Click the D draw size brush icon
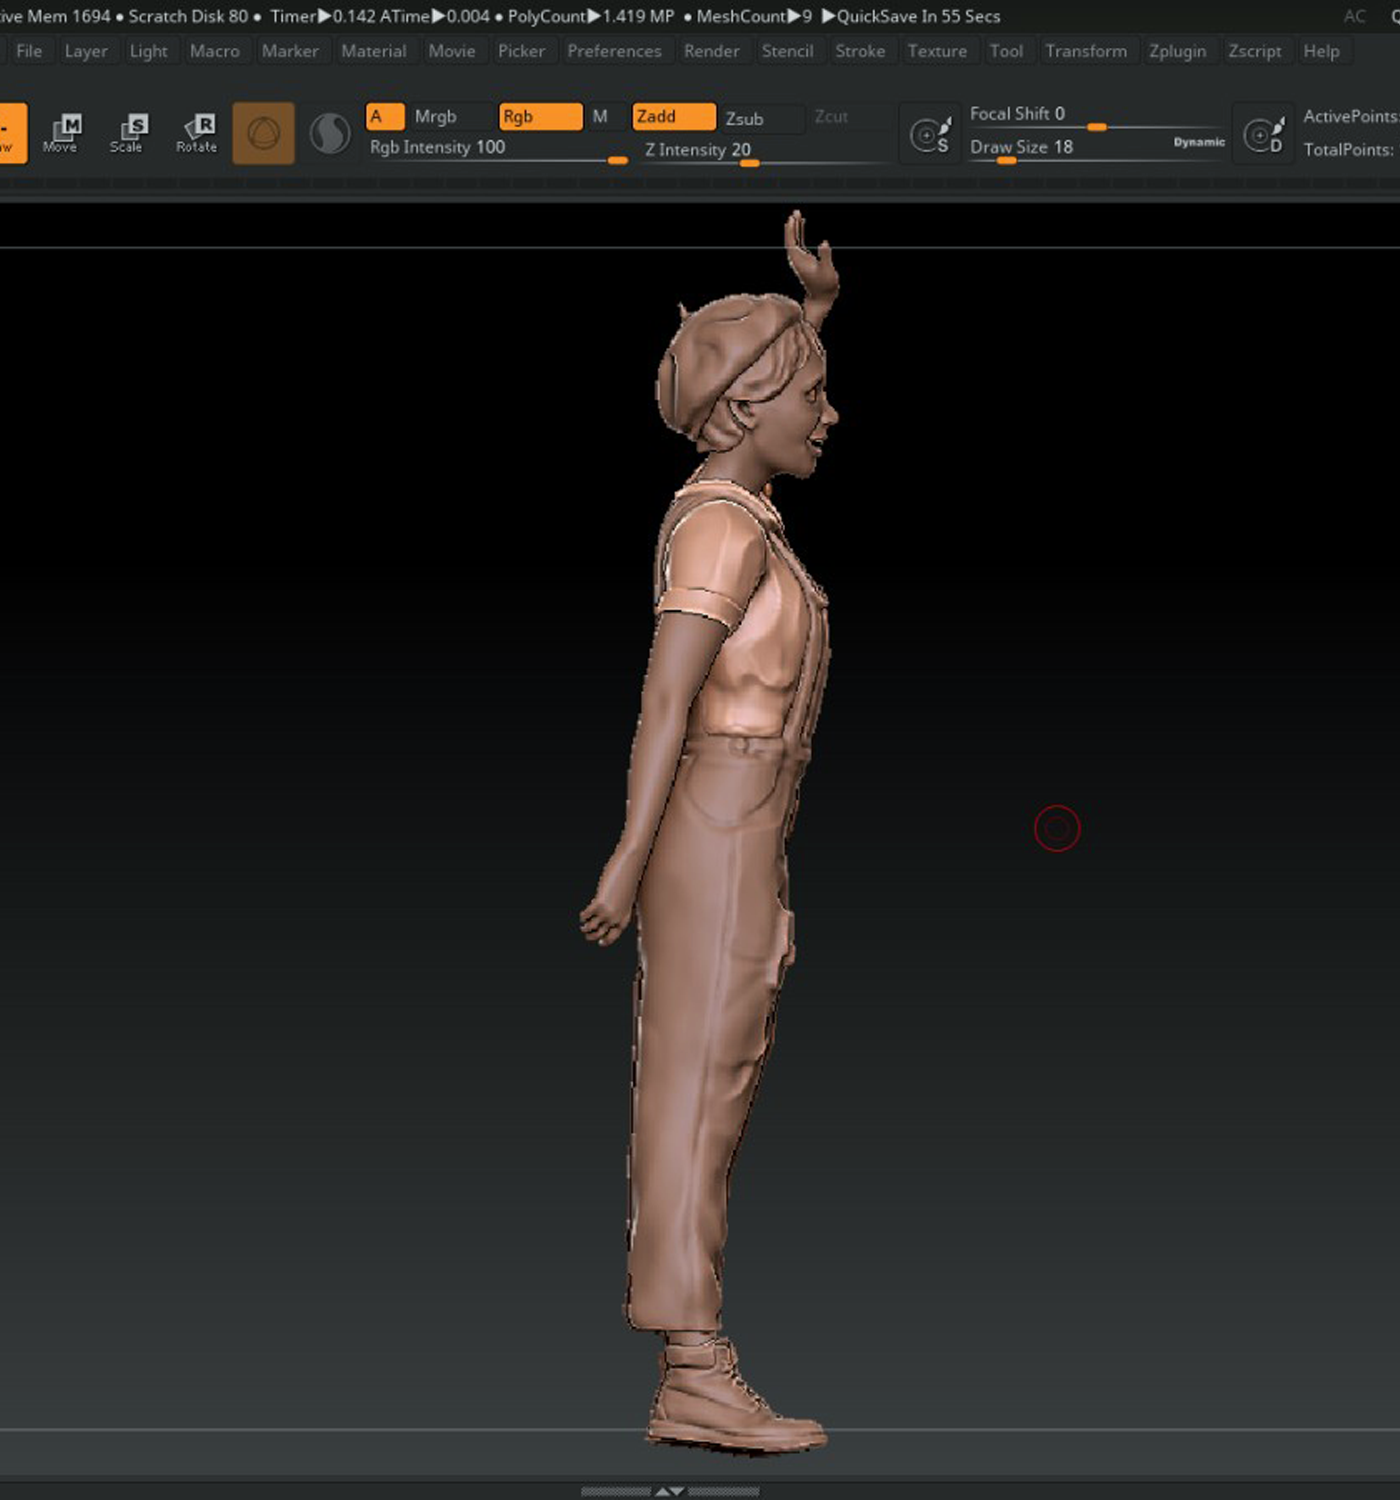Viewport: 1400px width, 1500px height. pyautogui.click(x=1263, y=133)
